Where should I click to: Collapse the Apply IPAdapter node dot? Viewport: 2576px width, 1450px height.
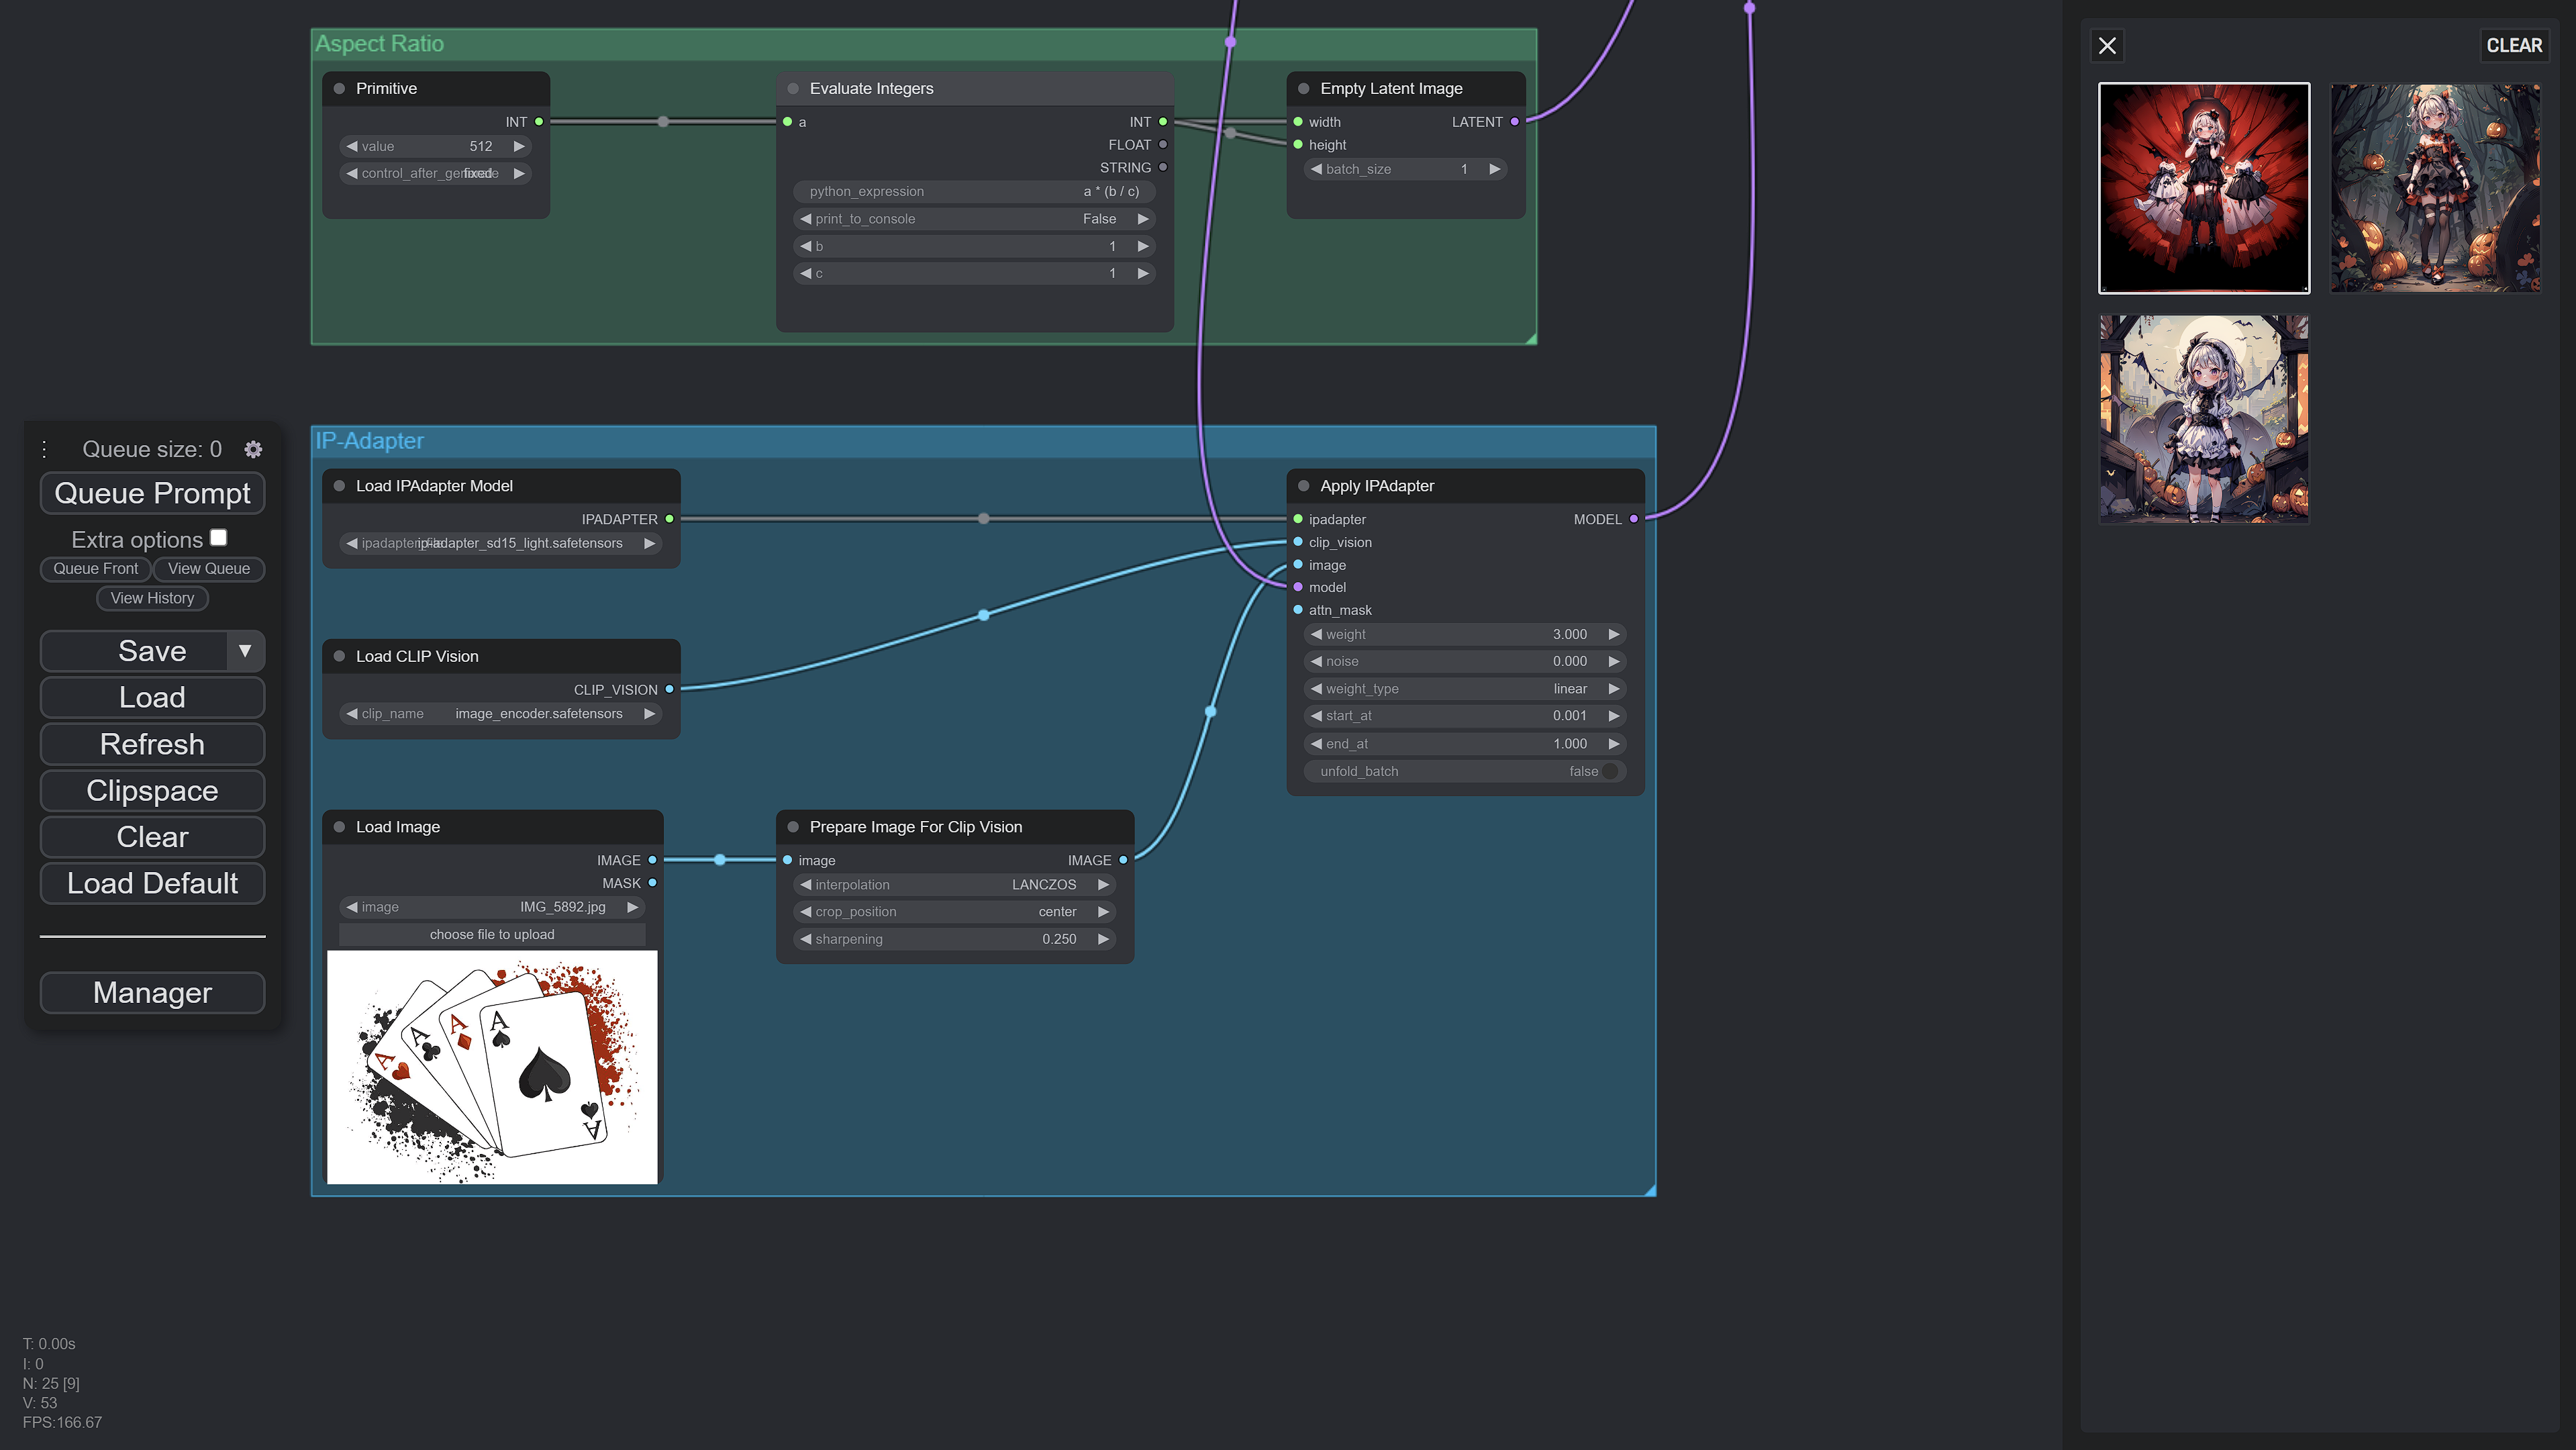(x=1303, y=486)
